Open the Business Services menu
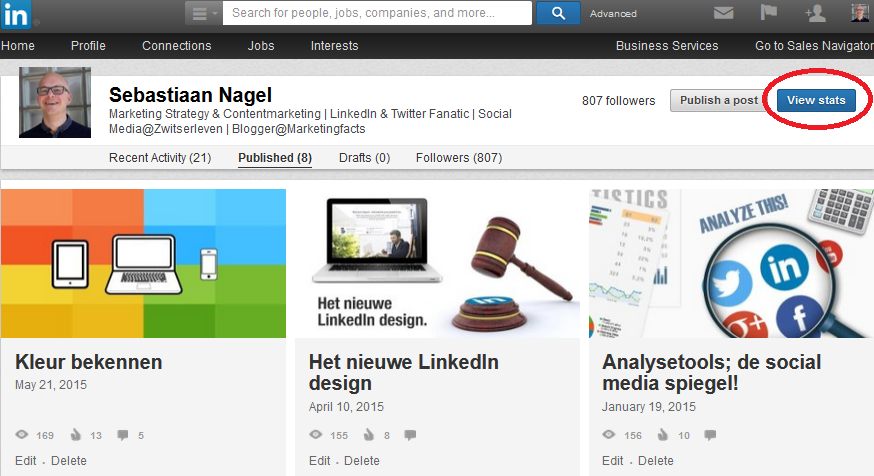 (x=666, y=46)
